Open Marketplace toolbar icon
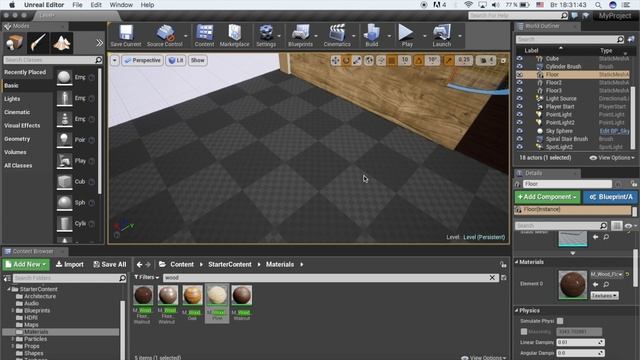This screenshot has width=640, height=360. pos(234,36)
